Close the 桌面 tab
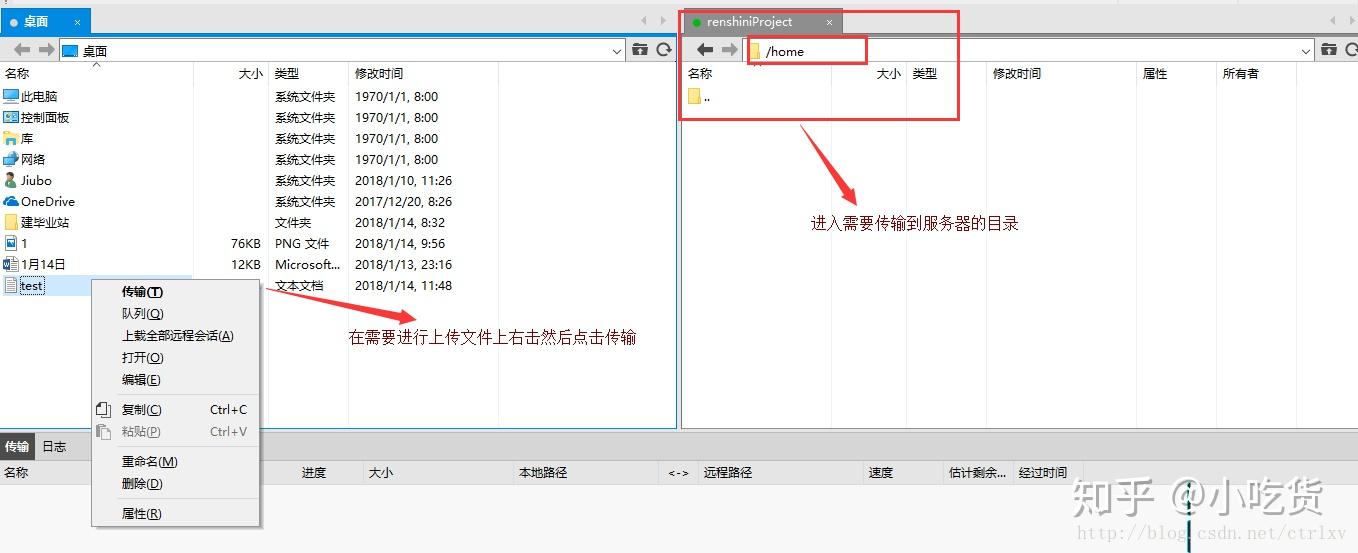 75,21
